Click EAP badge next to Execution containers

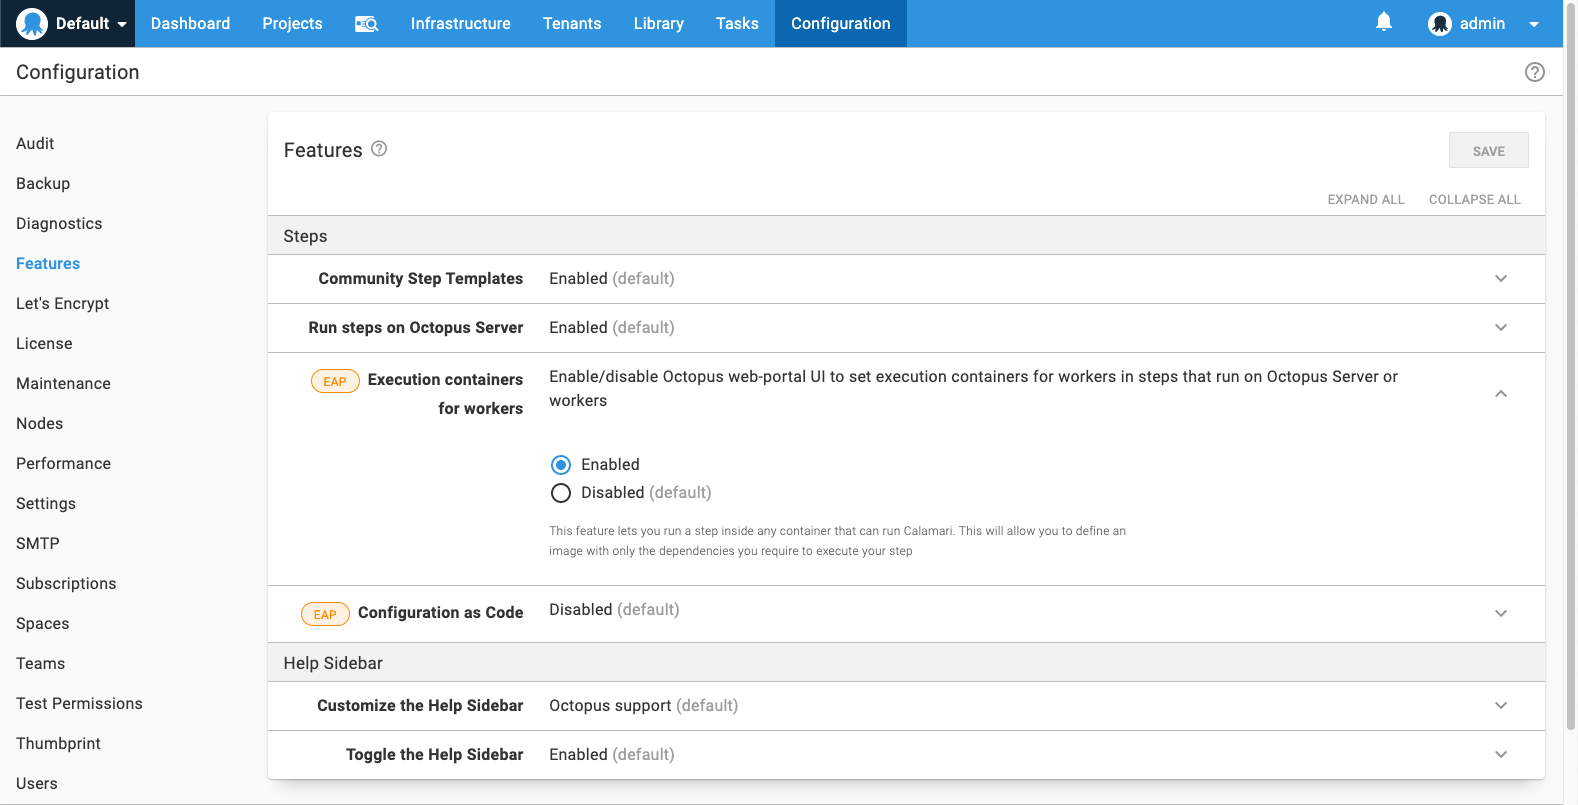[x=335, y=381]
